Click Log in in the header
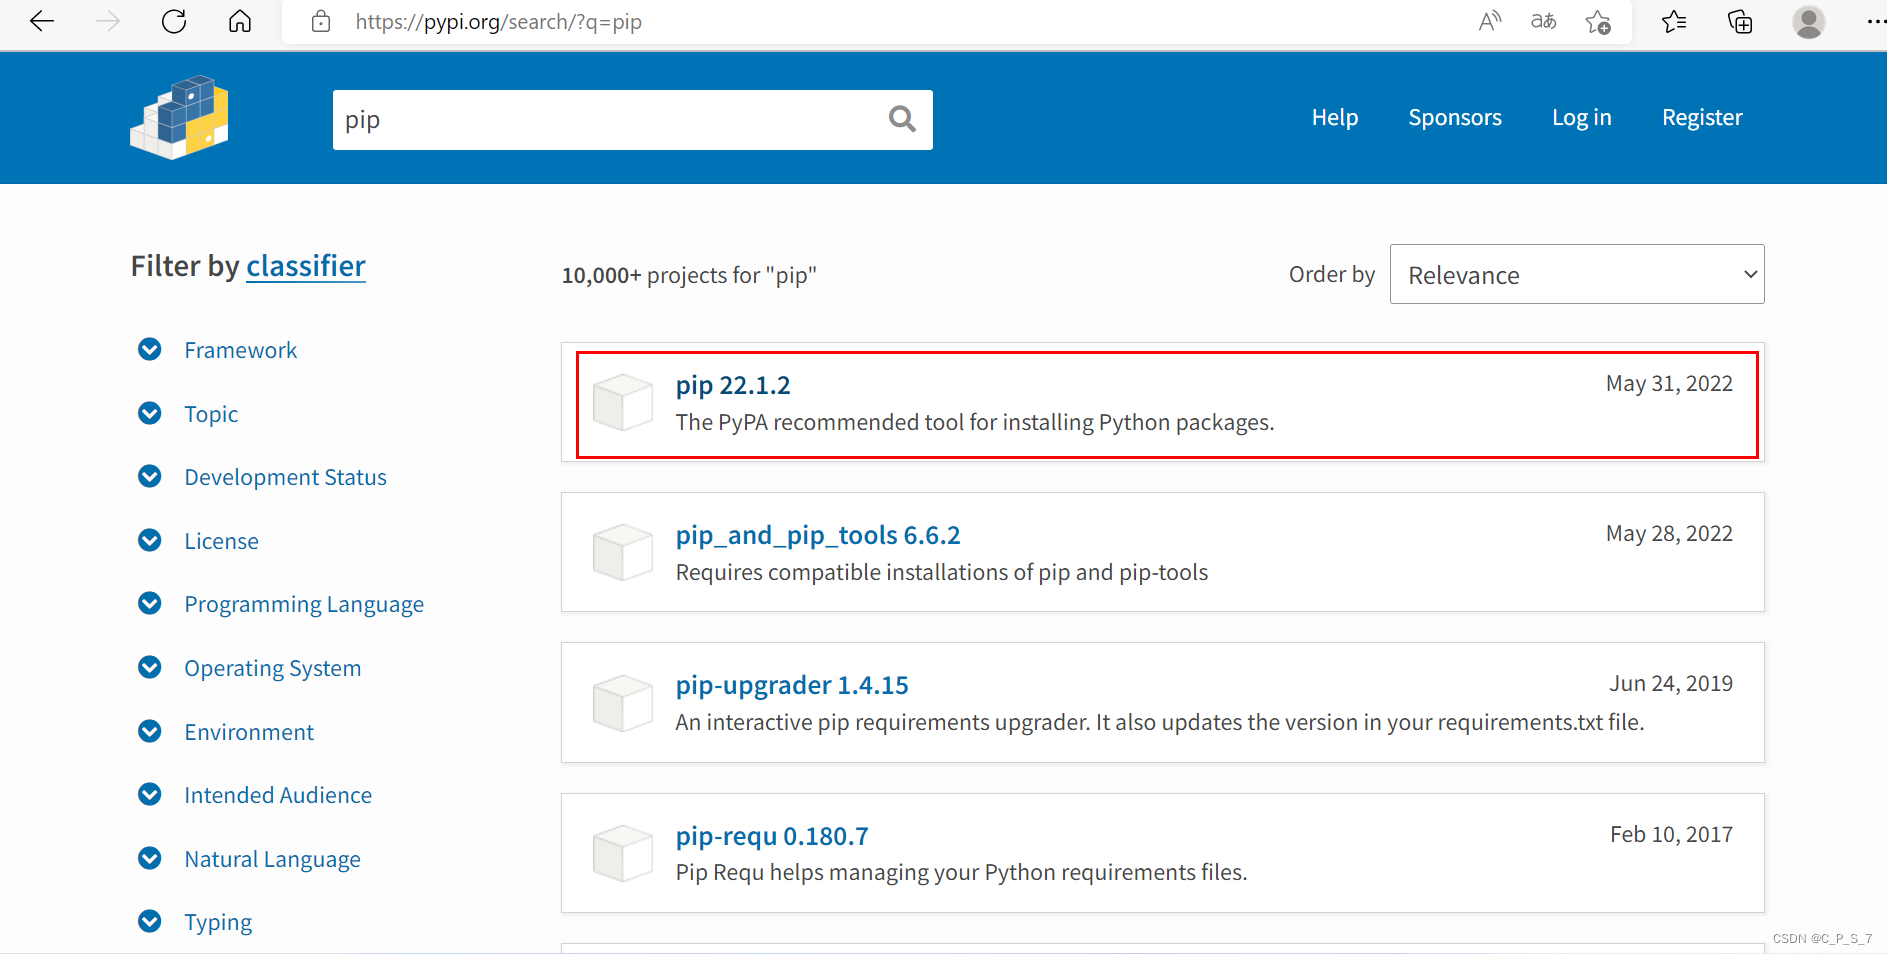Image resolution: width=1887 pixels, height=954 pixels. tap(1582, 117)
